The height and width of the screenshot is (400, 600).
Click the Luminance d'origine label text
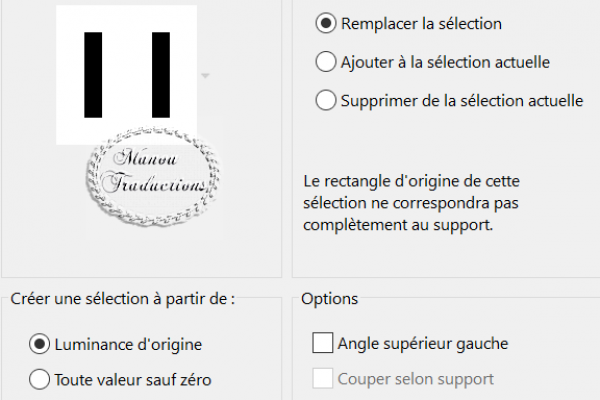tap(128, 344)
